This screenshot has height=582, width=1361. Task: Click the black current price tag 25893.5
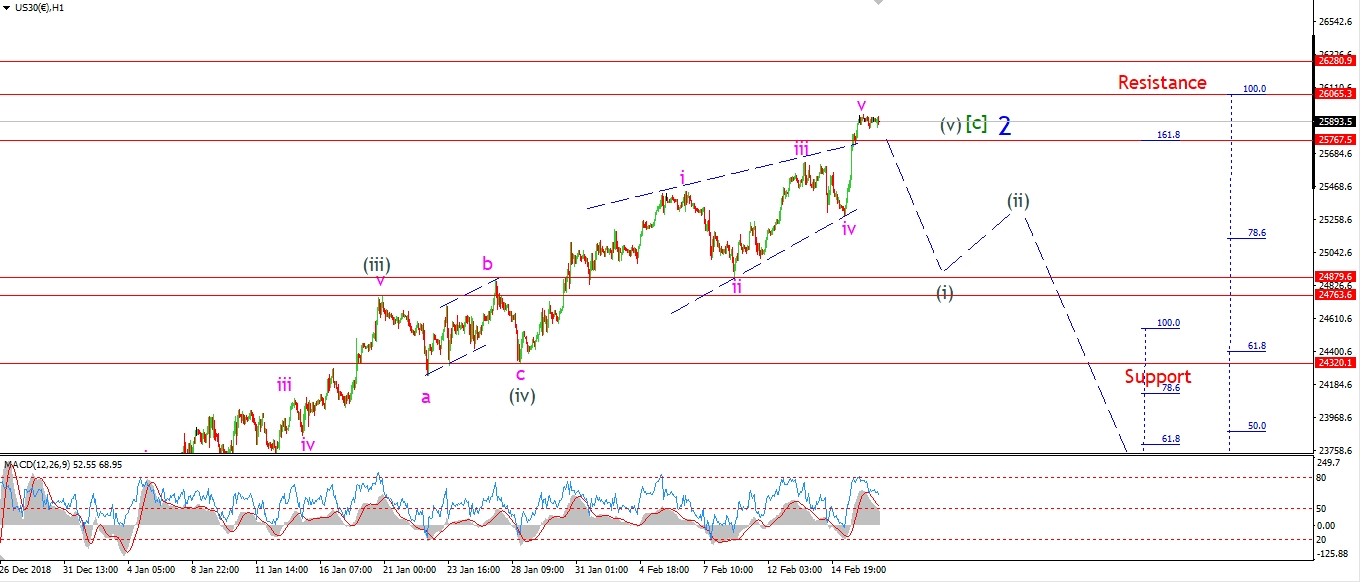click(x=1336, y=121)
